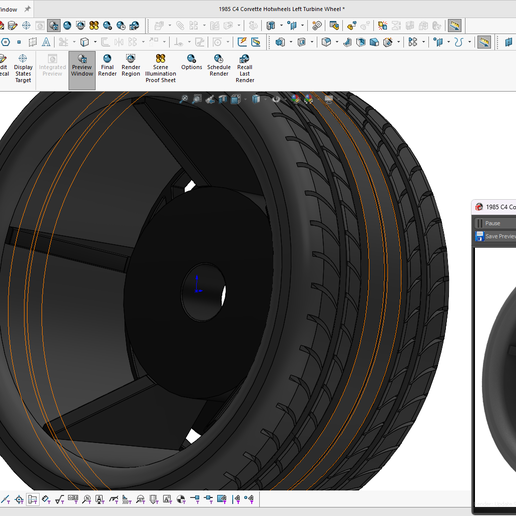Toggle the highlighted bottom toolbar dimension icon
Viewport: 516px width, 516px height.
(x=32, y=499)
